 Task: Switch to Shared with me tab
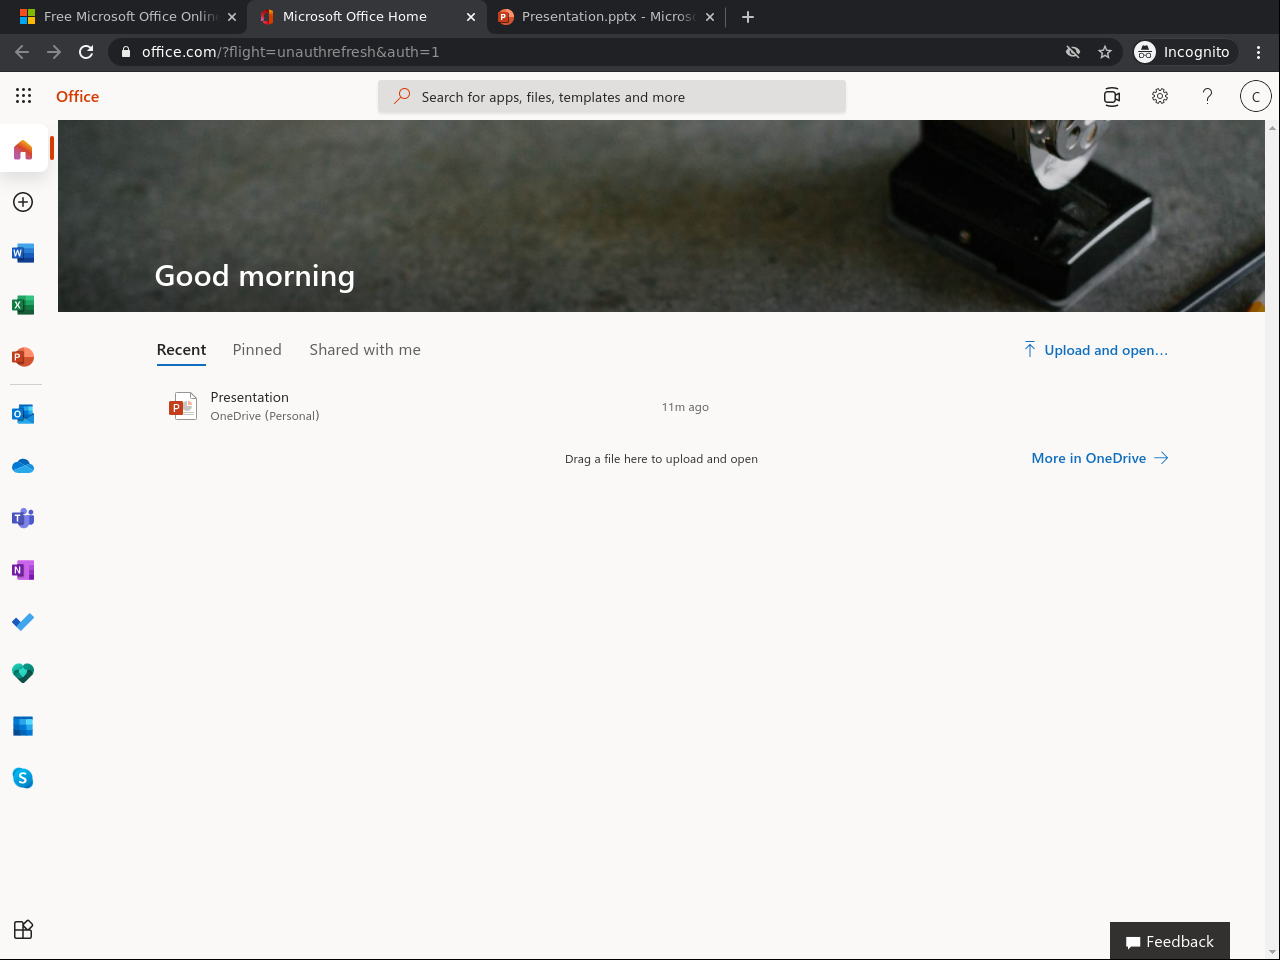[365, 350]
